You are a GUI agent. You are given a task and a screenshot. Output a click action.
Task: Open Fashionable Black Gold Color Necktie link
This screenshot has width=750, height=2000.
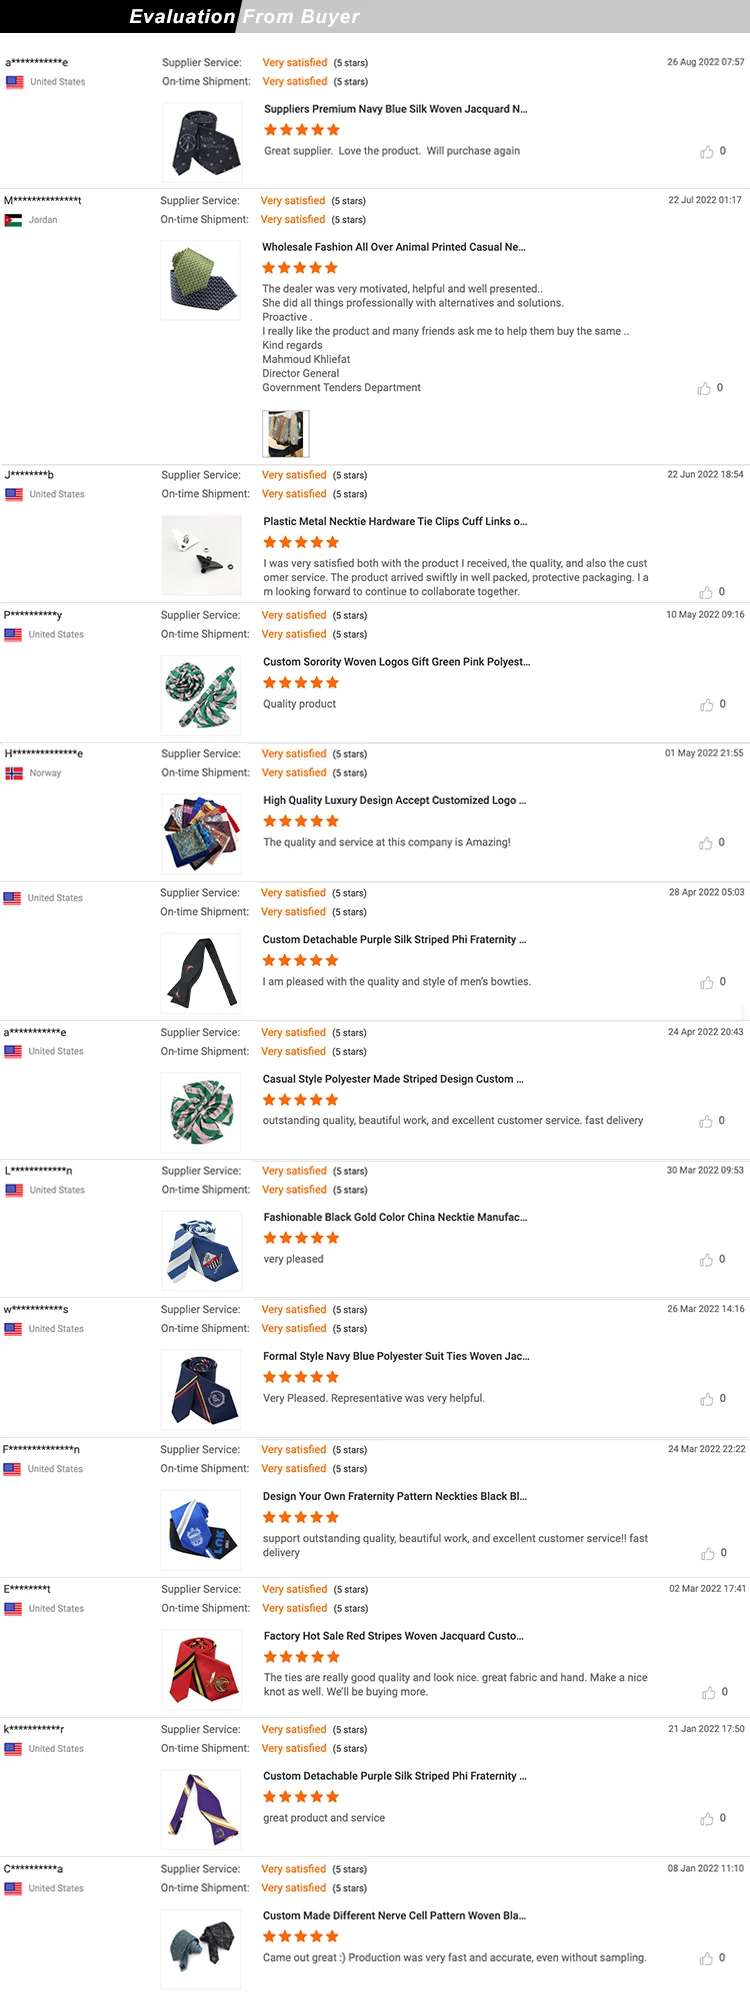395,1217
